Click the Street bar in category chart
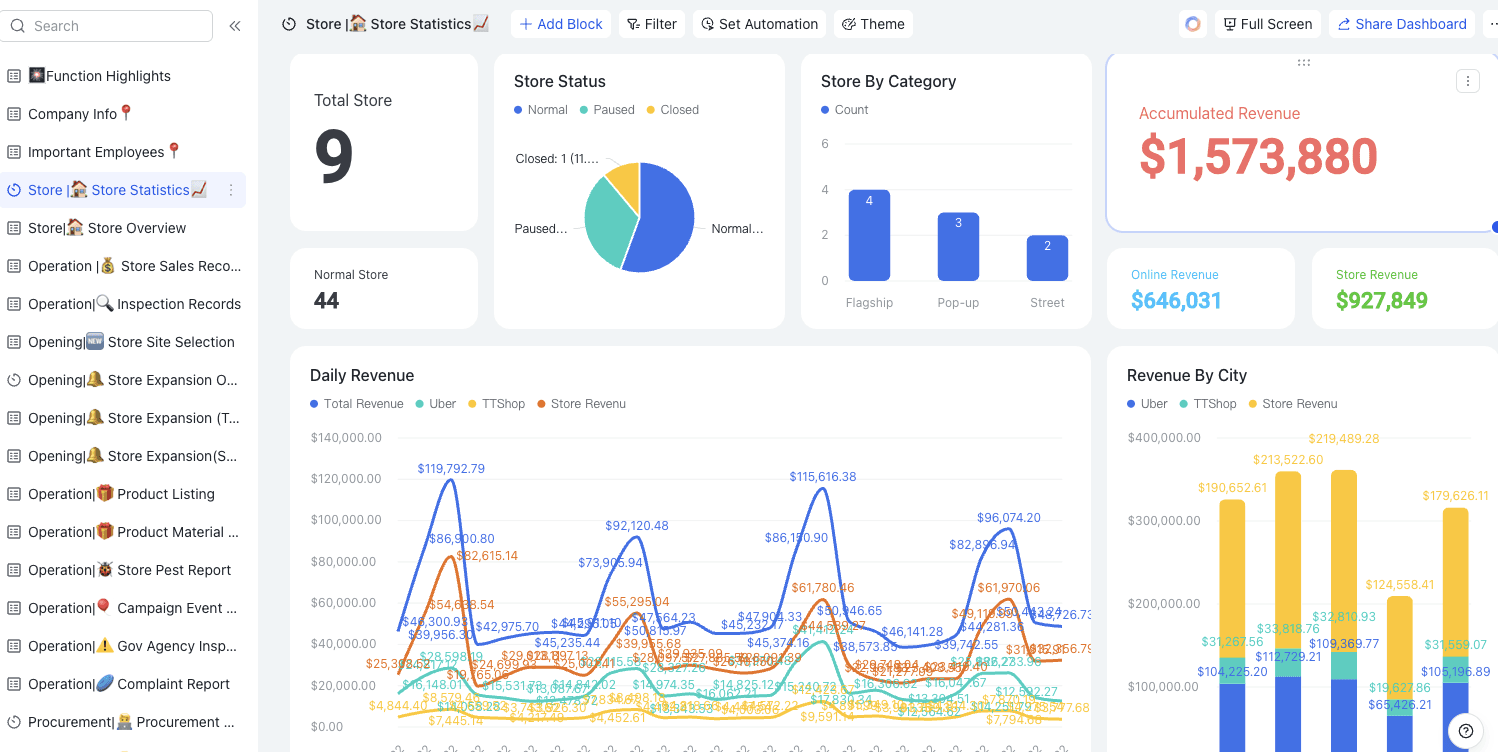 click(x=1047, y=258)
